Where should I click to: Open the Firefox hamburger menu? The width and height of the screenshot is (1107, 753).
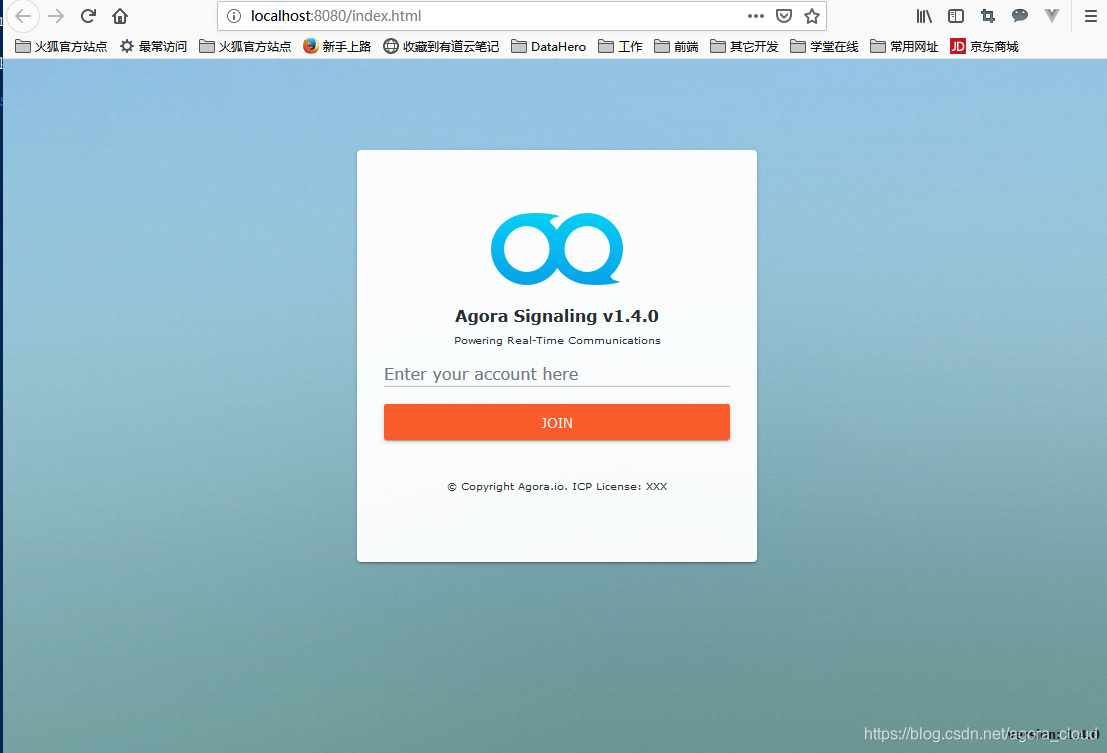(x=1091, y=16)
